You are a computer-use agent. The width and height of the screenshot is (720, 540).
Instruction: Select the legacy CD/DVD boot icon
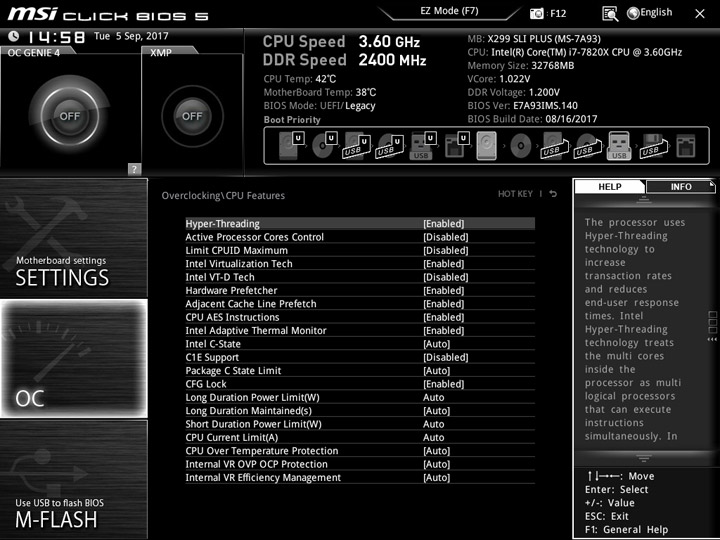pos(521,146)
